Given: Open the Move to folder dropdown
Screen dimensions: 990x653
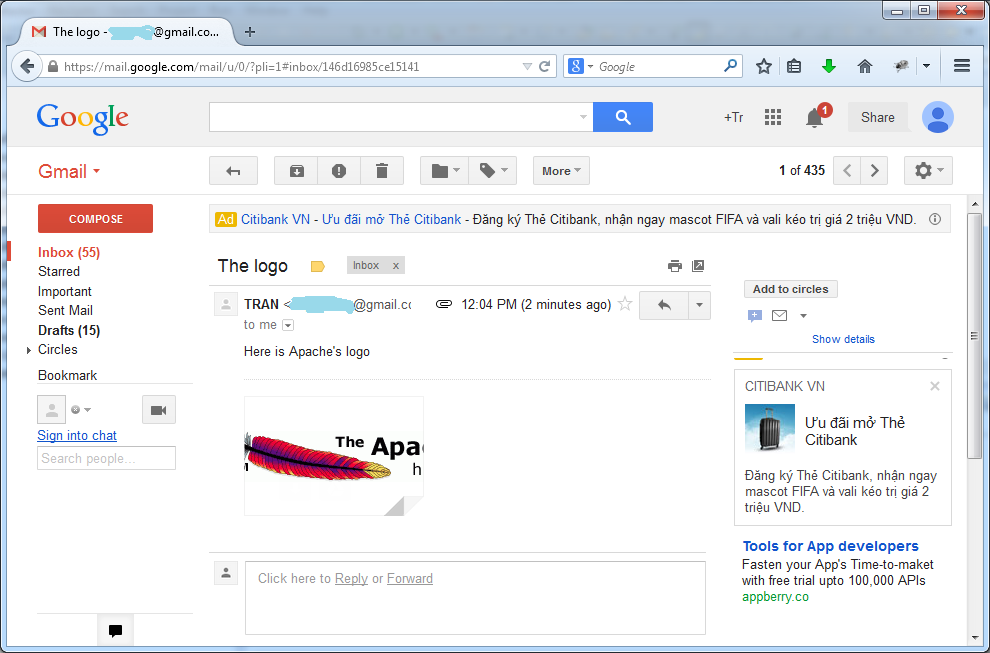Looking at the screenshot, I should 444,171.
